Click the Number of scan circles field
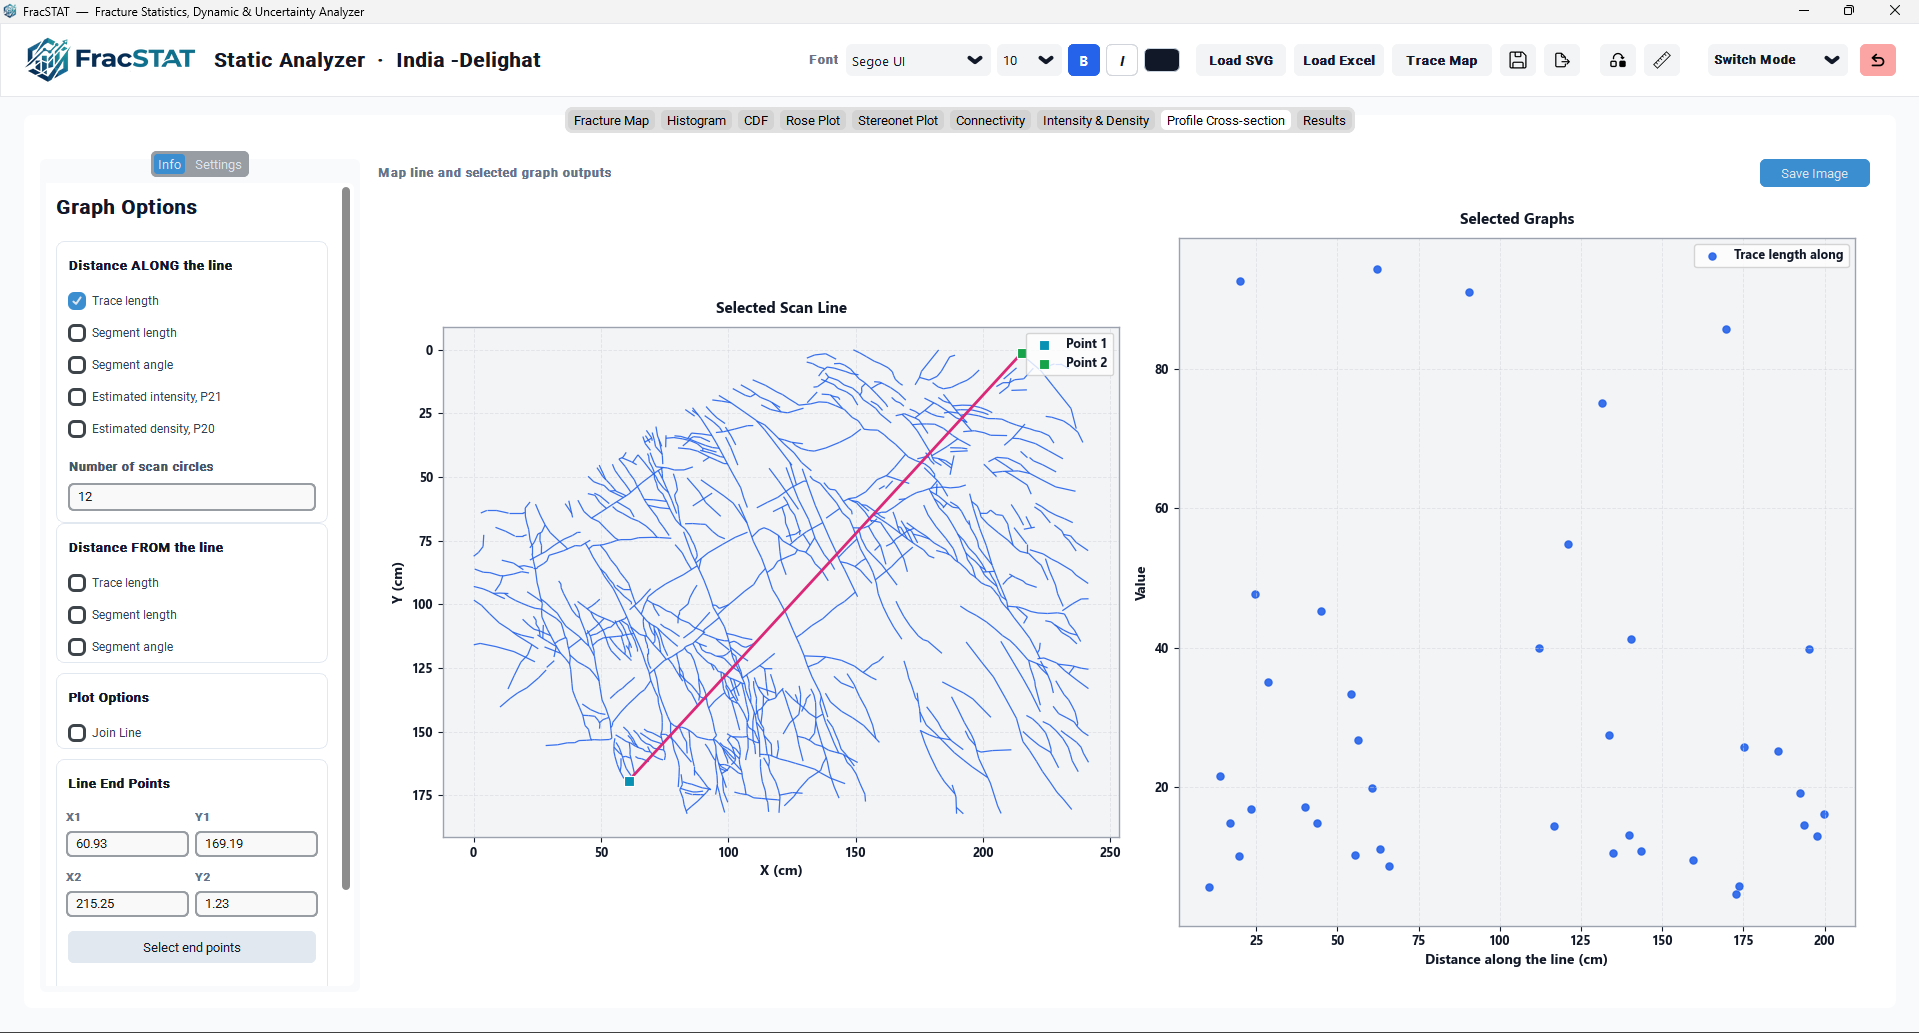This screenshot has width=1919, height=1033. point(191,497)
